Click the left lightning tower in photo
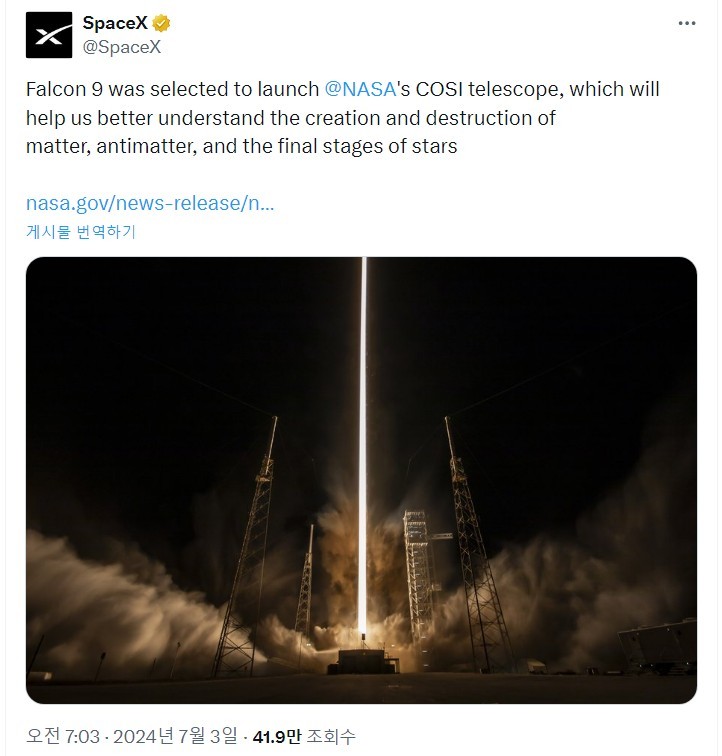This screenshot has width=722, height=756. (248, 545)
